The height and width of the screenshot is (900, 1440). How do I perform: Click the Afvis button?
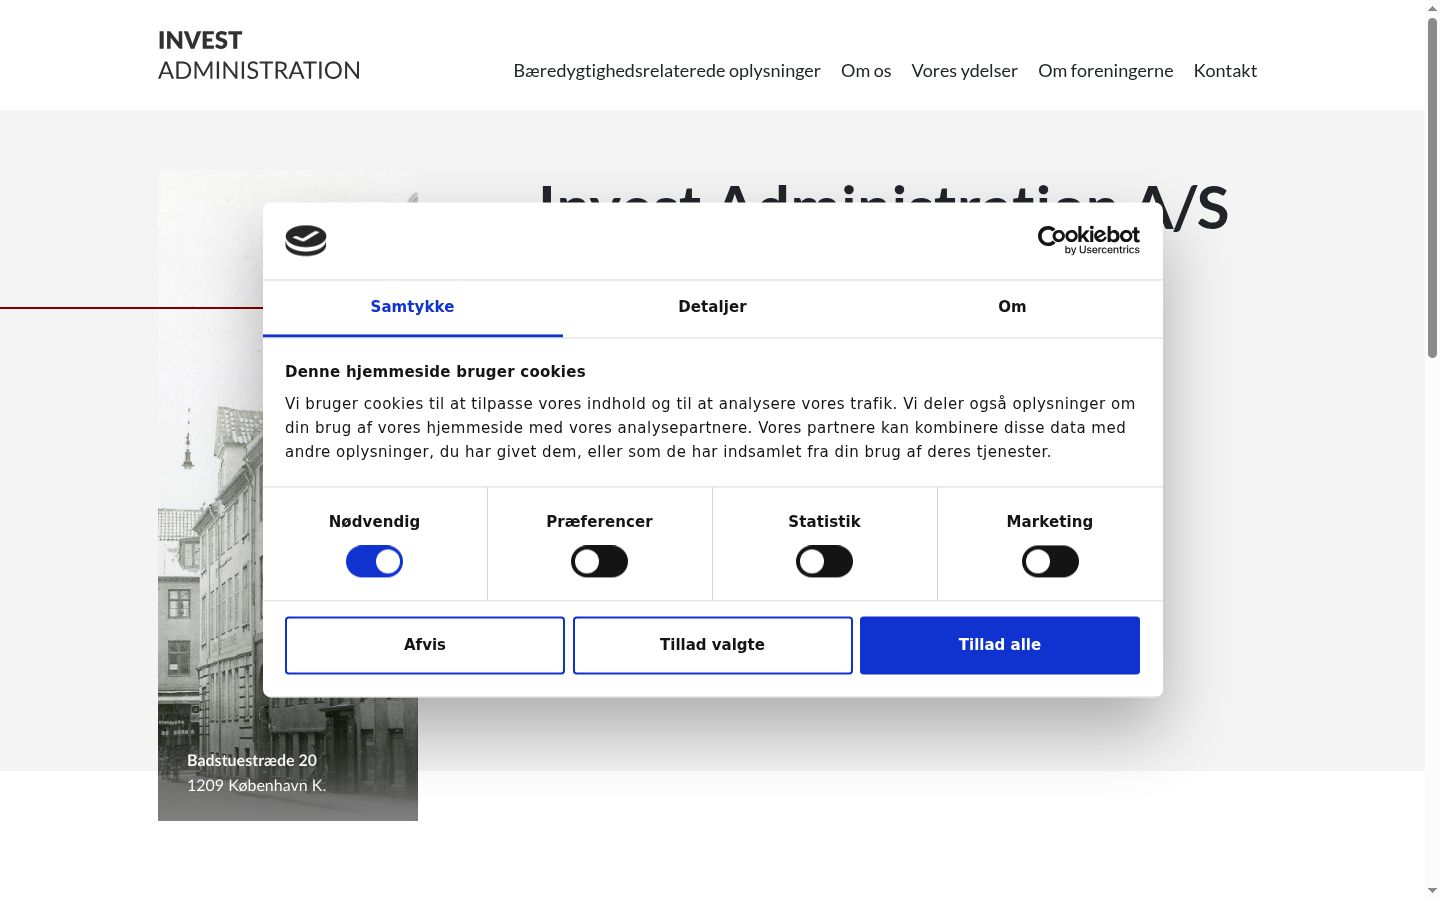pyautogui.click(x=425, y=645)
